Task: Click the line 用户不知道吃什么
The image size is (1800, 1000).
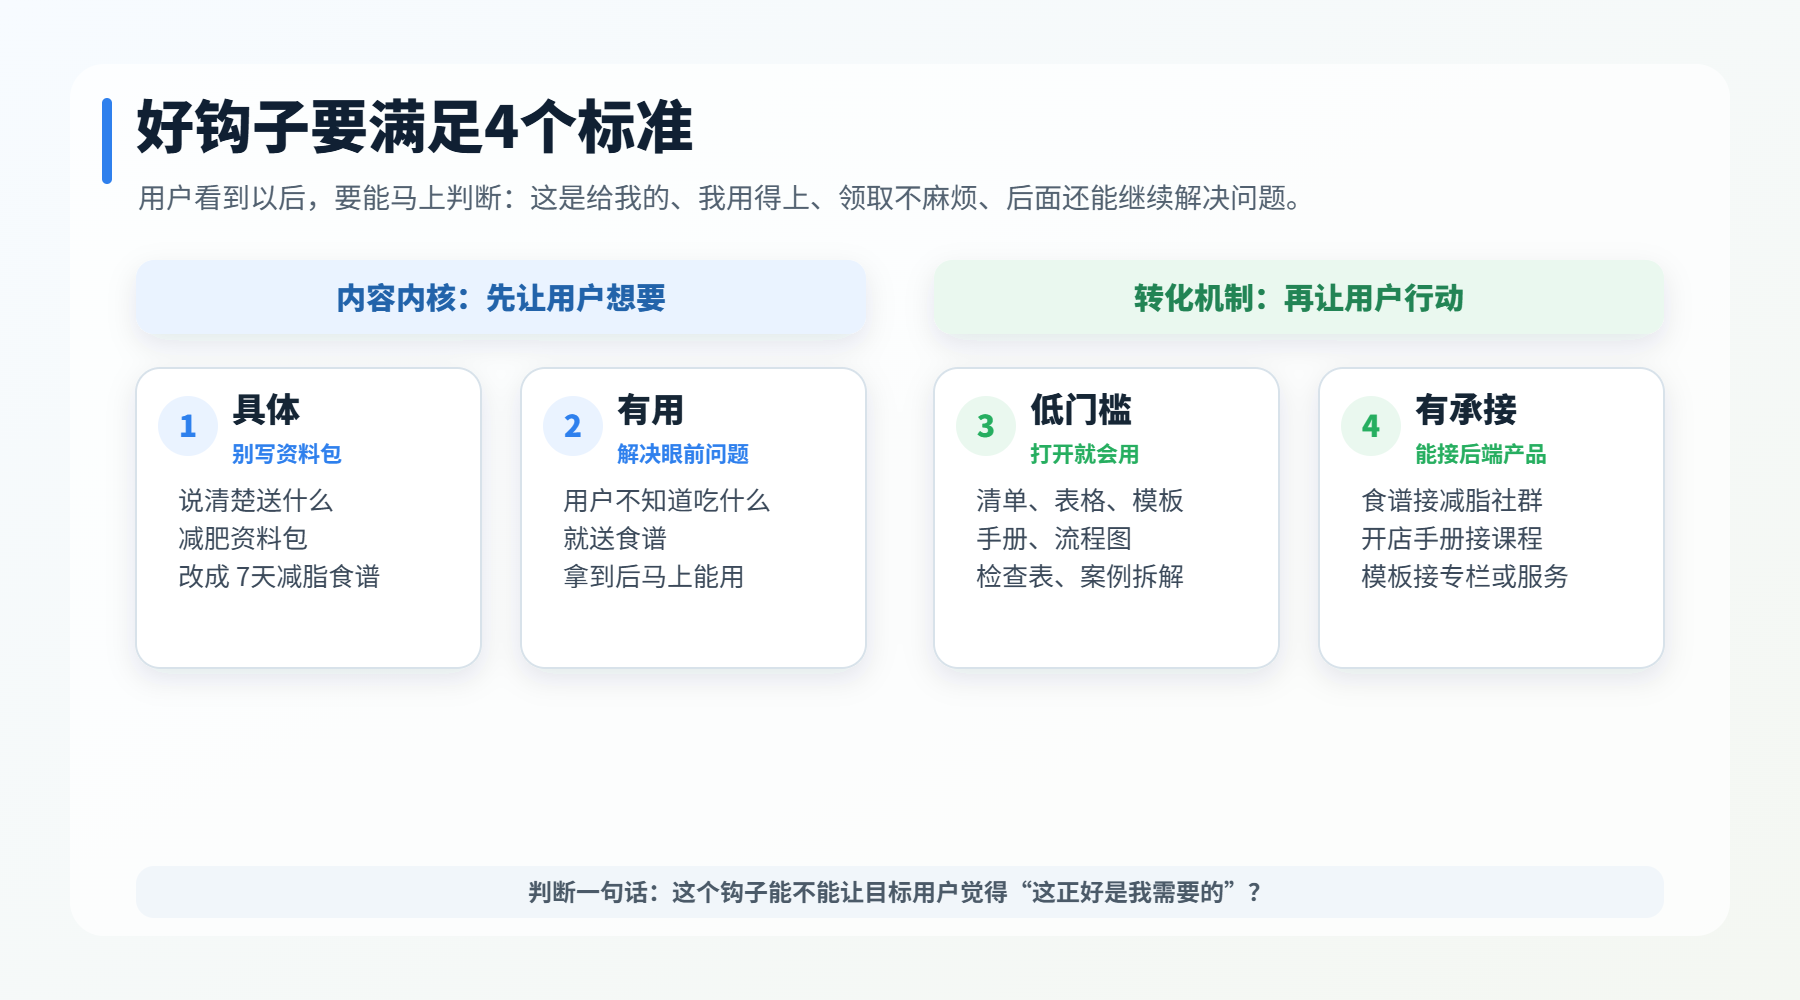Action: [667, 500]
